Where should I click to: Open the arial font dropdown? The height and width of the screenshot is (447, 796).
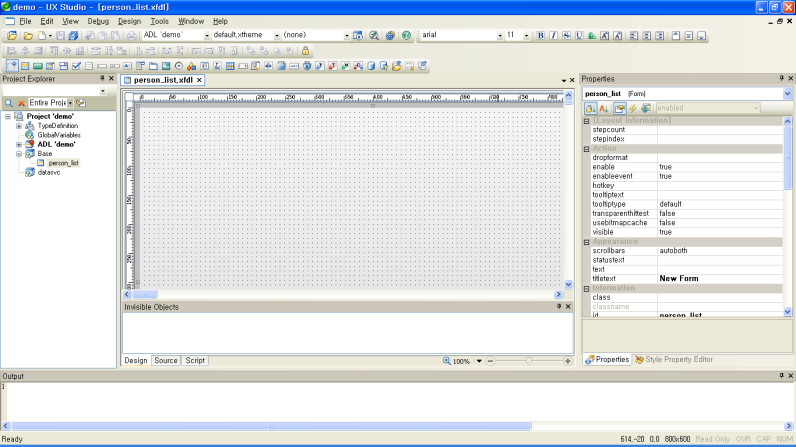tap(500, 36)
